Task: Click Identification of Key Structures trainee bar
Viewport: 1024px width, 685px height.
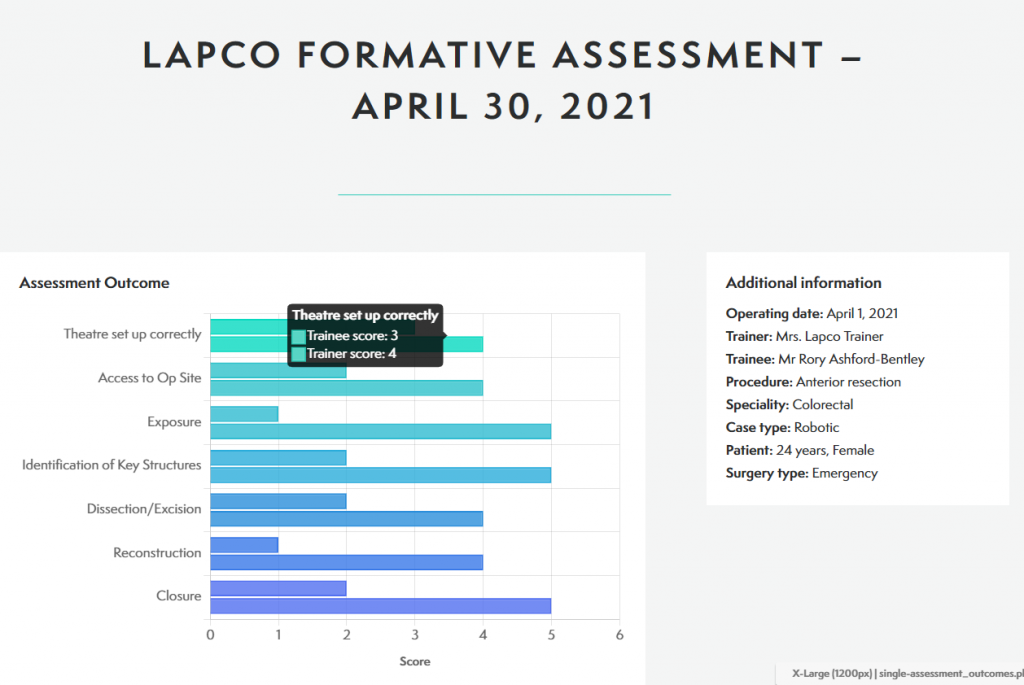Action: 278,457
